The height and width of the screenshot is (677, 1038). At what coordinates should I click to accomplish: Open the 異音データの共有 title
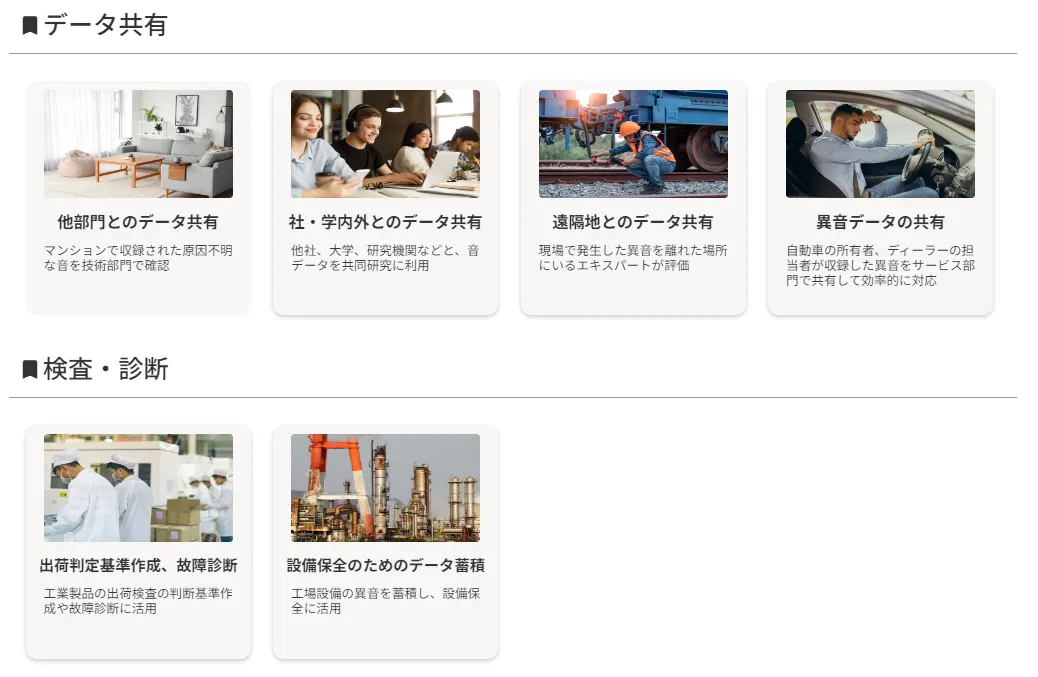[880, 222]
